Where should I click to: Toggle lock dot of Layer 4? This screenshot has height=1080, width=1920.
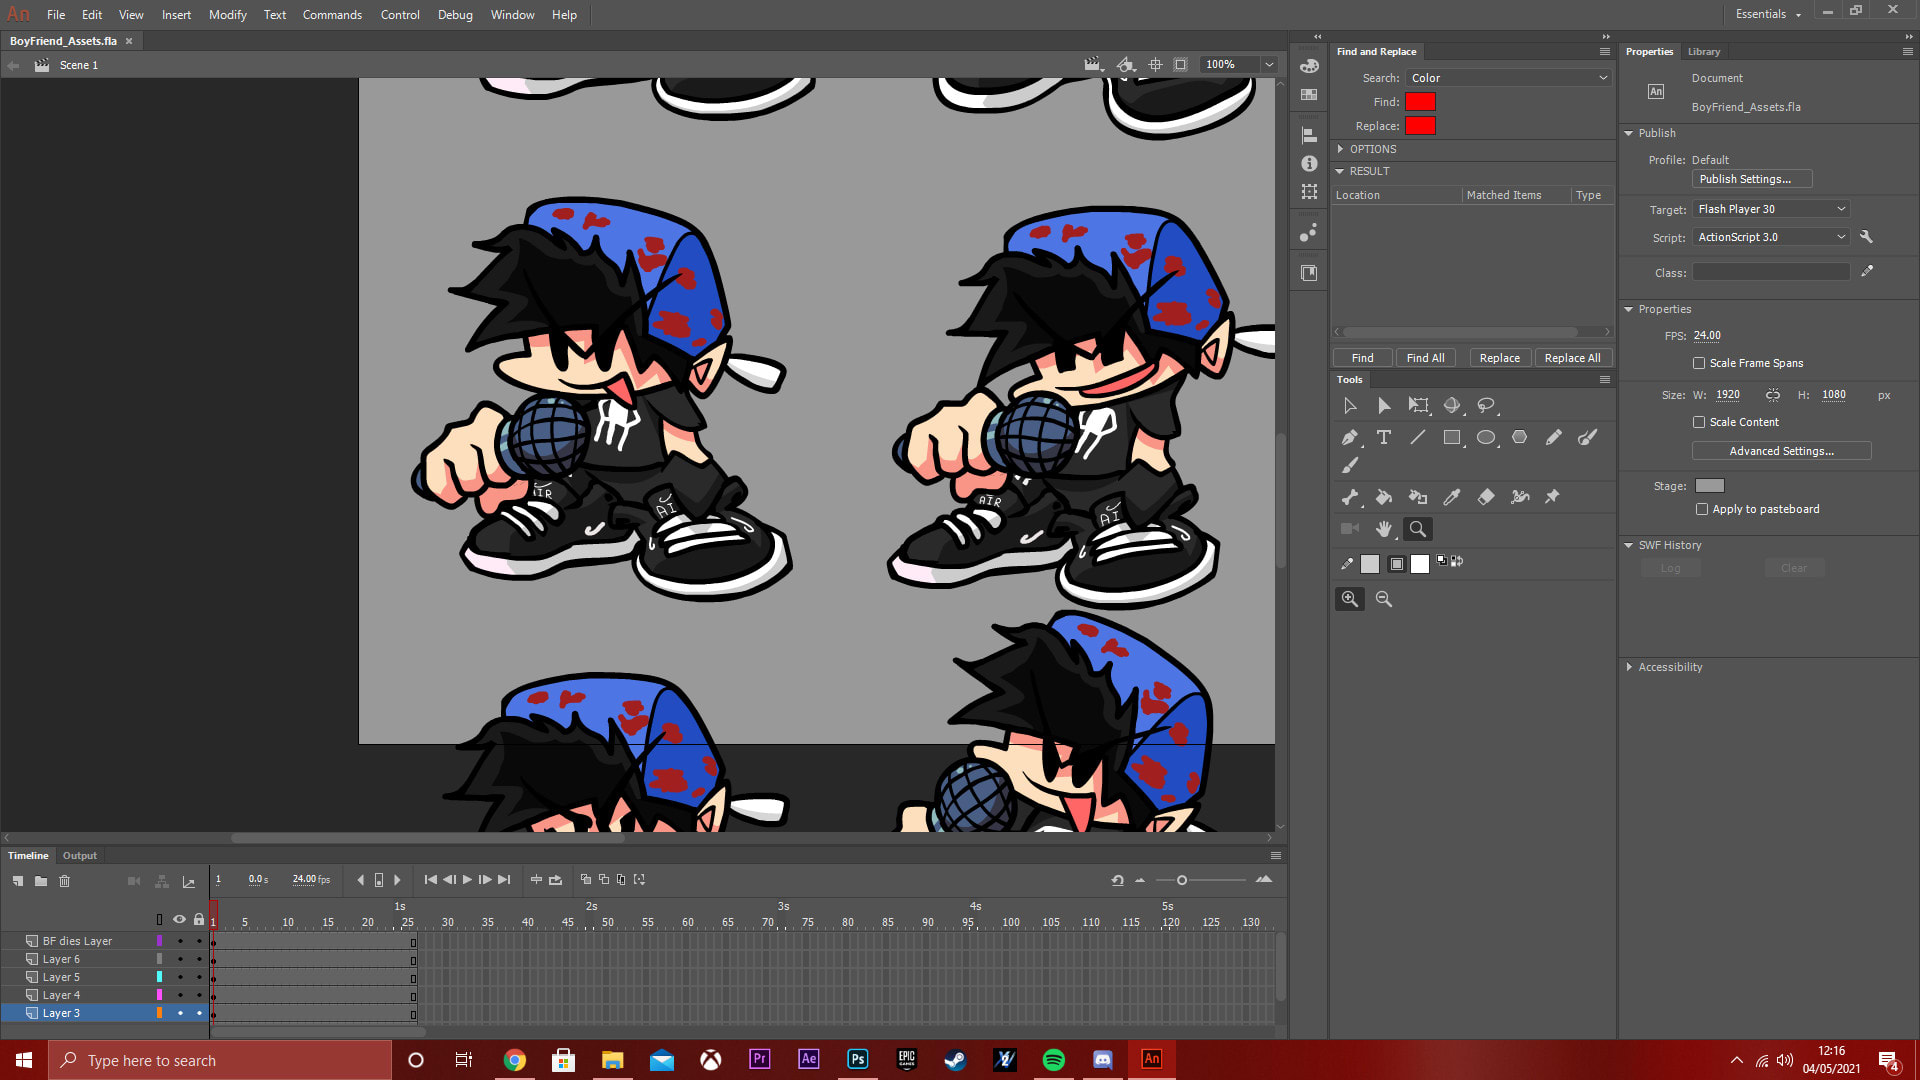pyautogui.click(x=199, y=995)
